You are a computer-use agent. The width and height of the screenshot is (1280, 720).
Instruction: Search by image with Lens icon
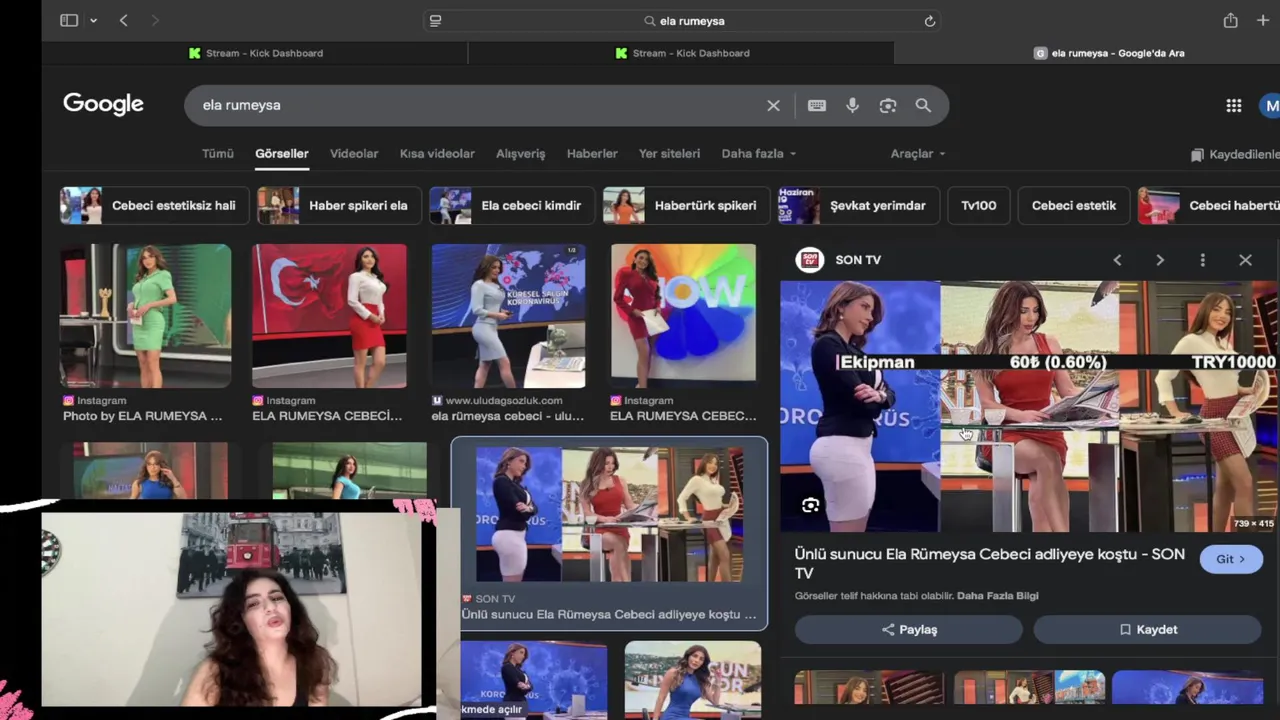pyautogui.click(x=888, y=105)
